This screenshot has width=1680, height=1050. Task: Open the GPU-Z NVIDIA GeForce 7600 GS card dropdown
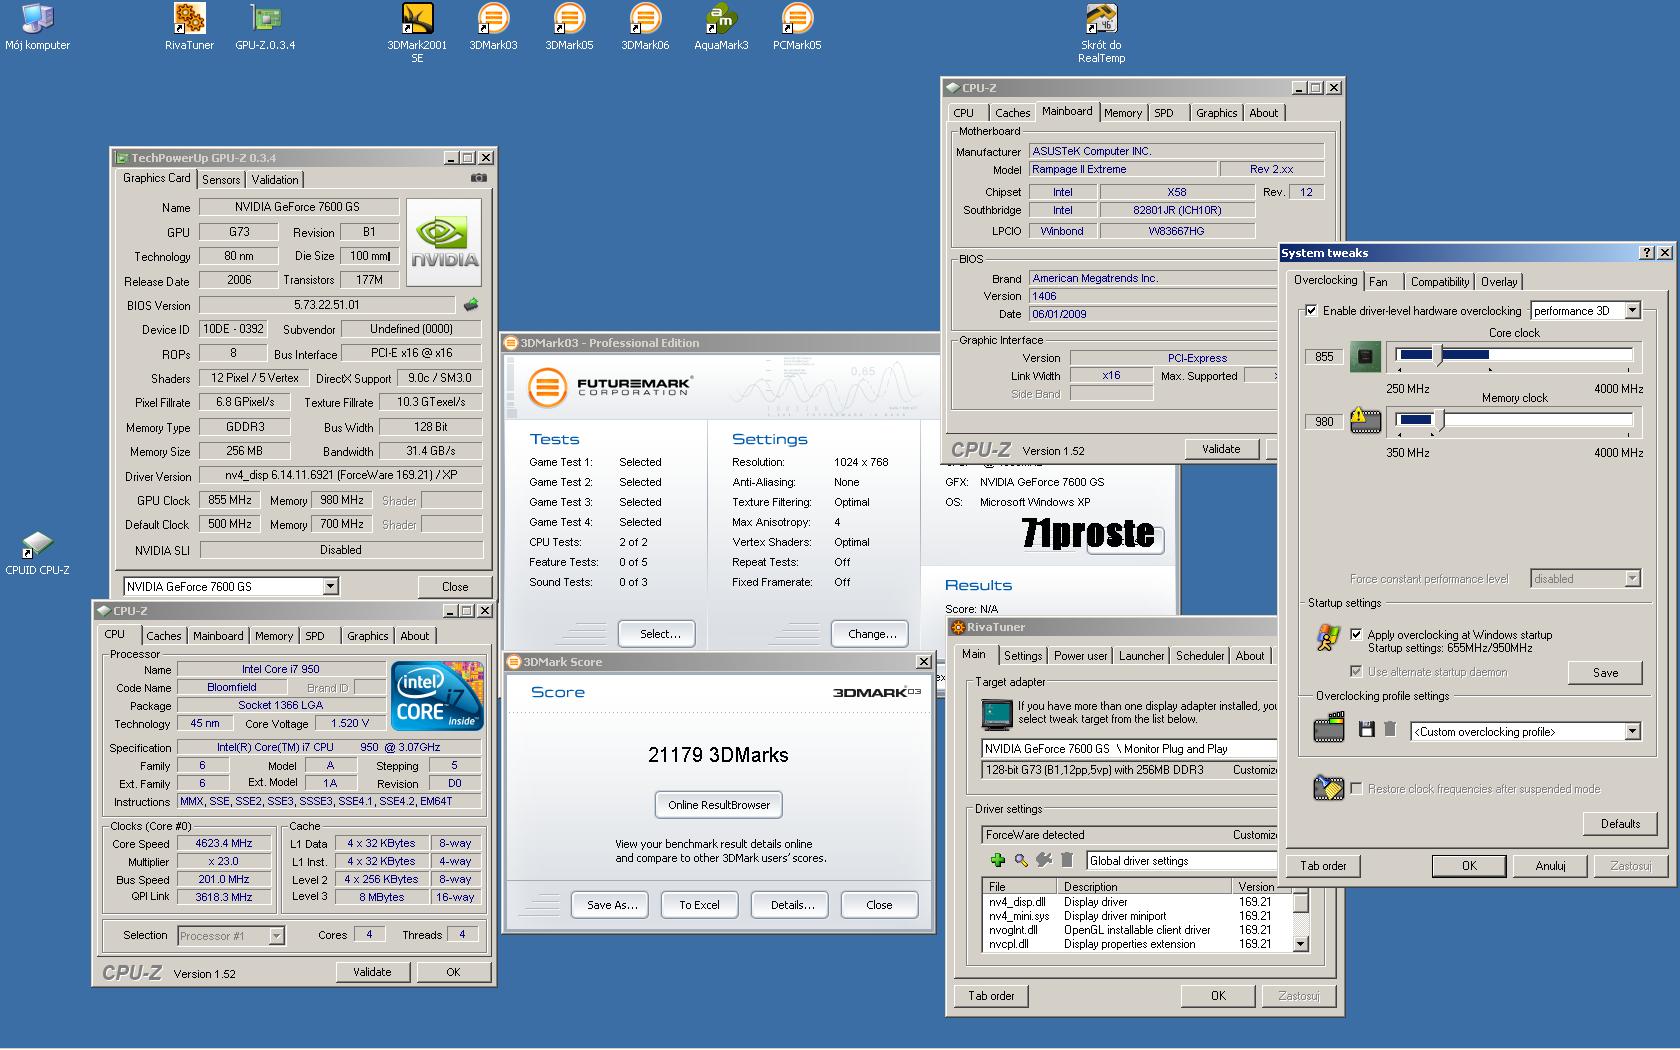231,587
